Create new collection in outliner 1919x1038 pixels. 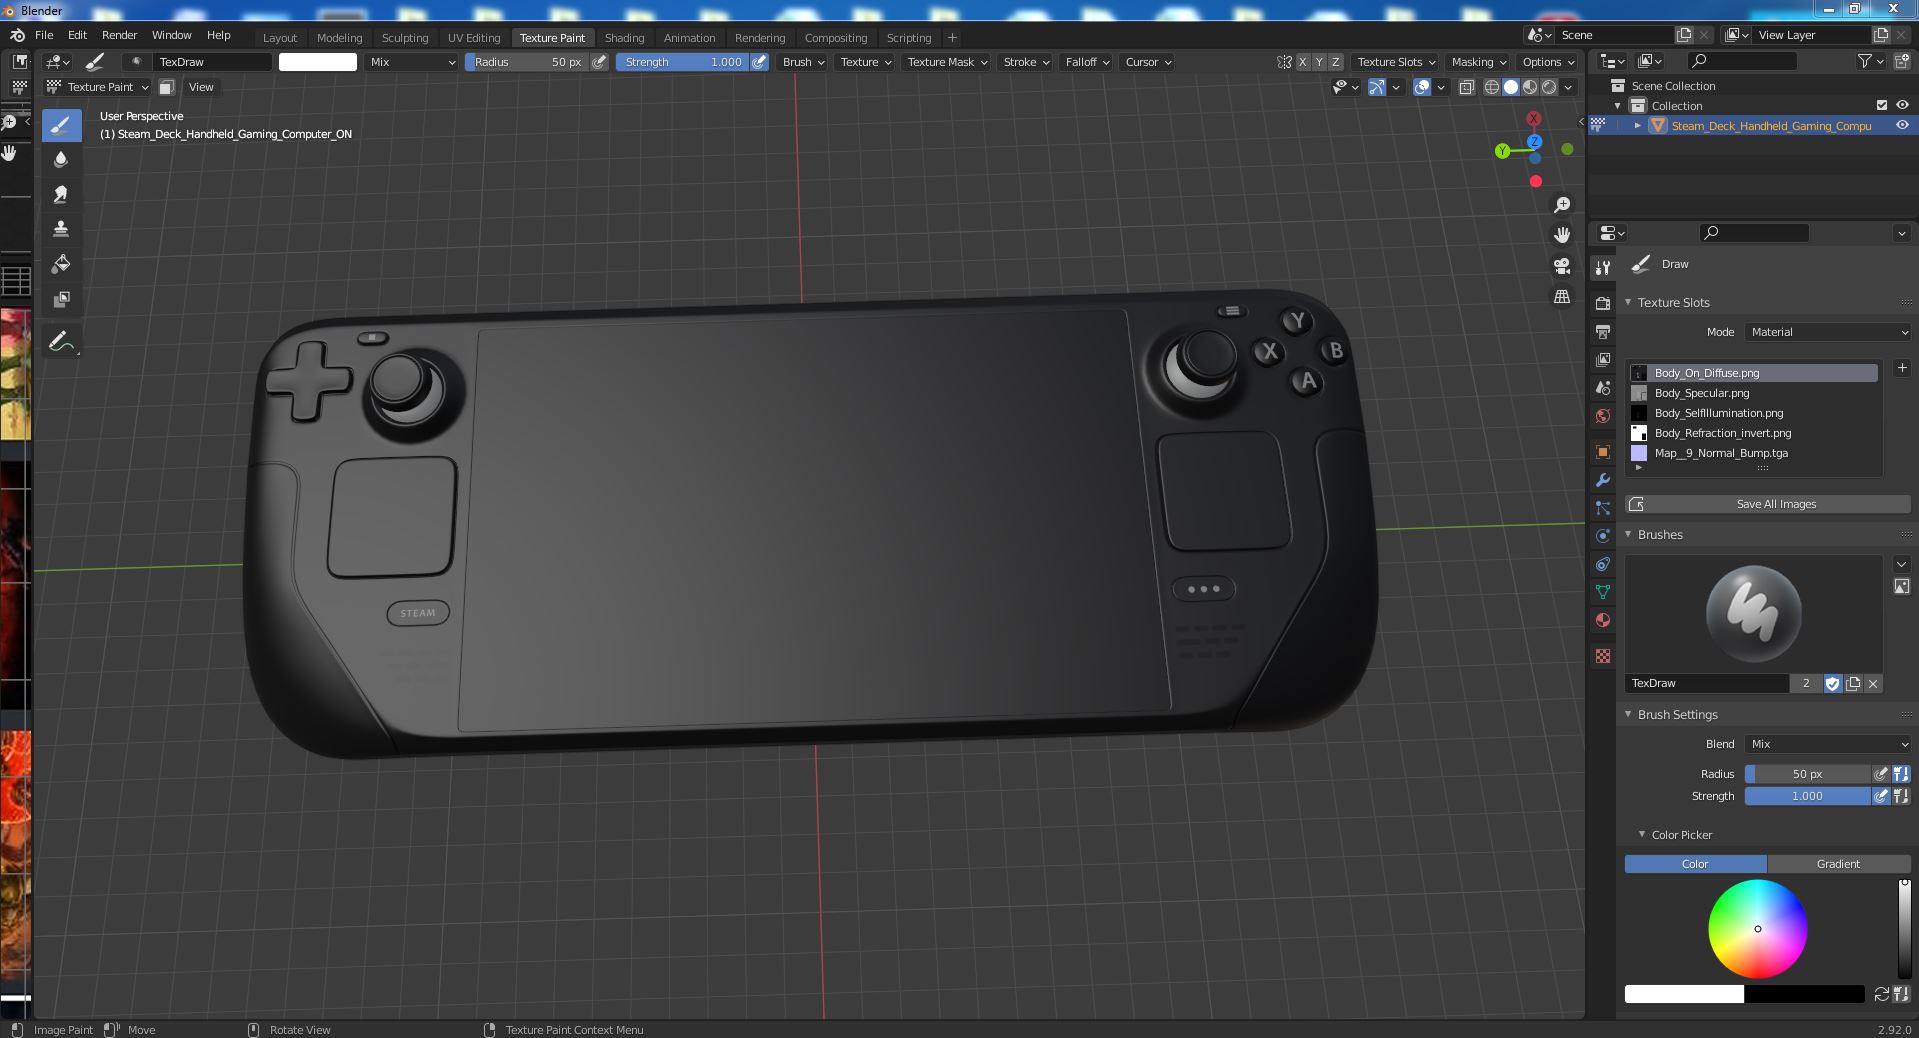point(1901,62)
